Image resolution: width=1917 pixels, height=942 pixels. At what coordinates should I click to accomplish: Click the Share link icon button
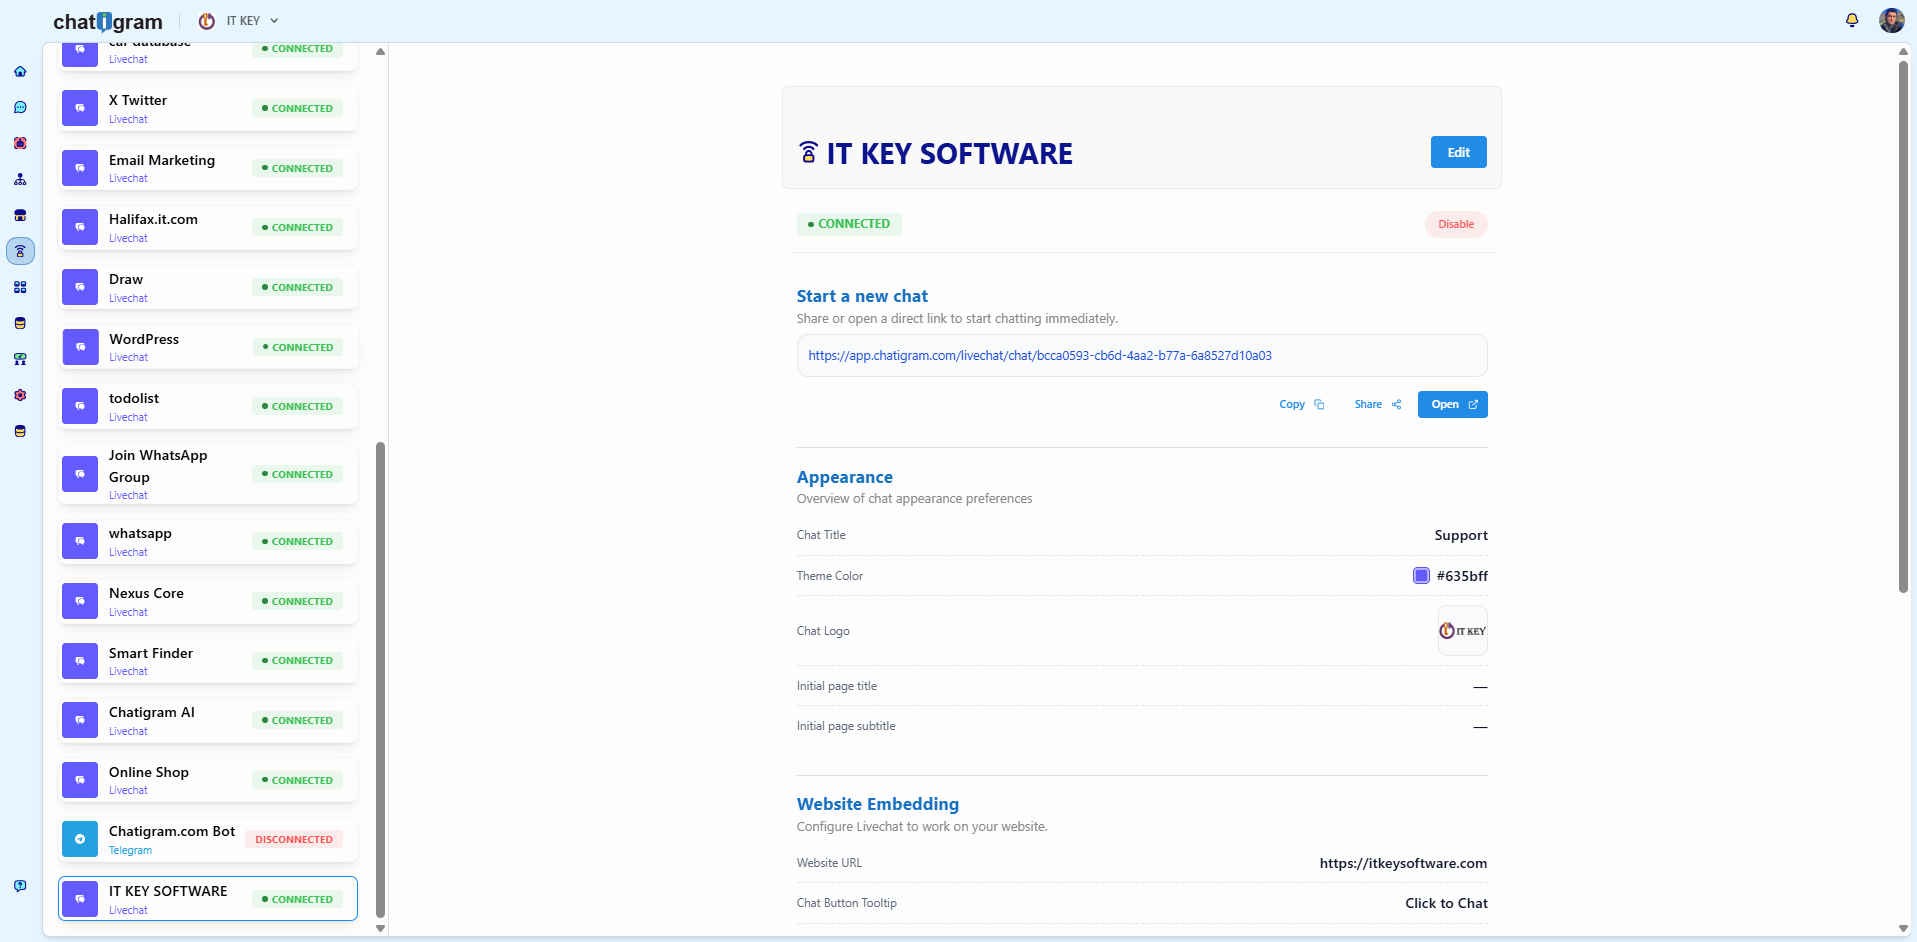1378,405
